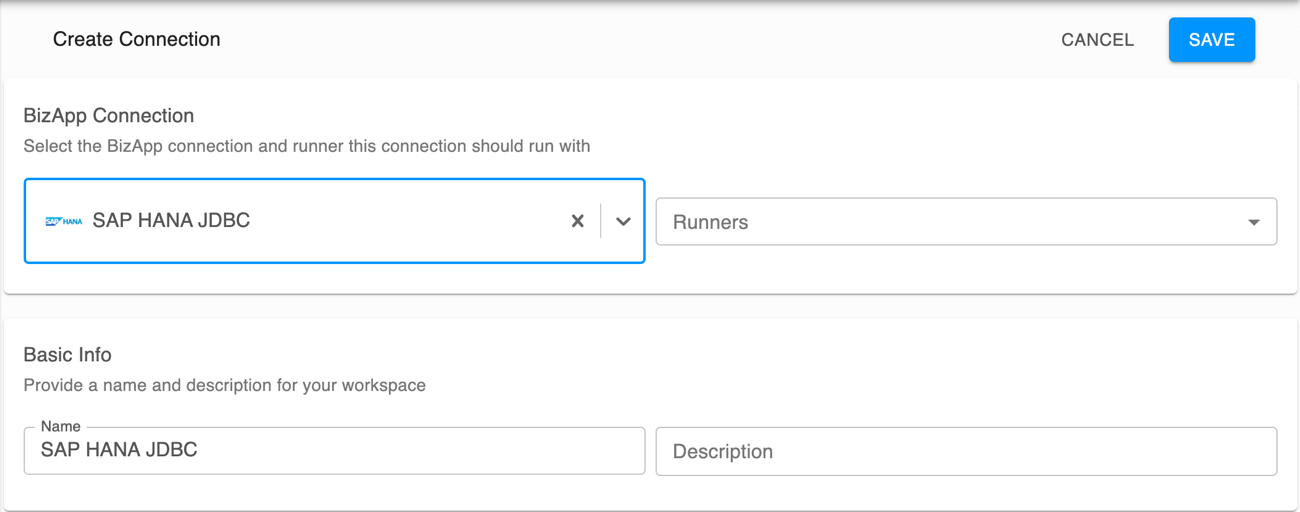This screenshot has width=1300, height=512.
Task: Expand the BizApp connection chevron
Action: [623, 221]
